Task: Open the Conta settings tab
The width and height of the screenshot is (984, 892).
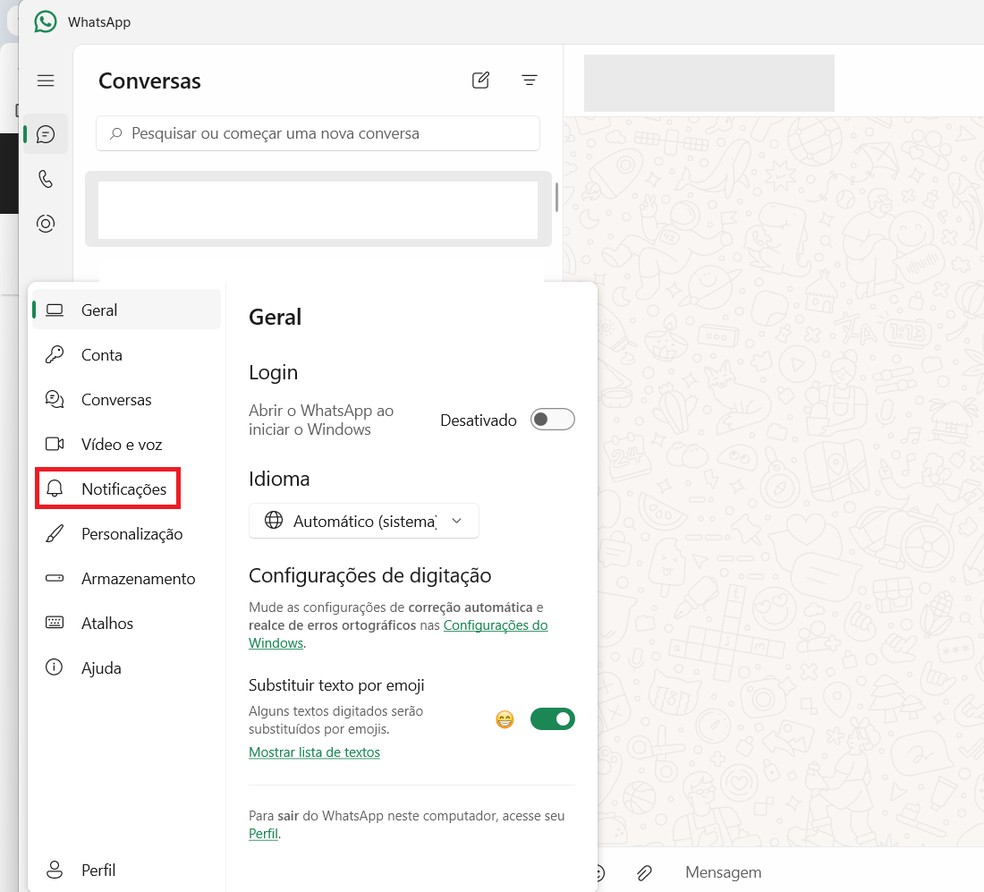Action: 126,355
